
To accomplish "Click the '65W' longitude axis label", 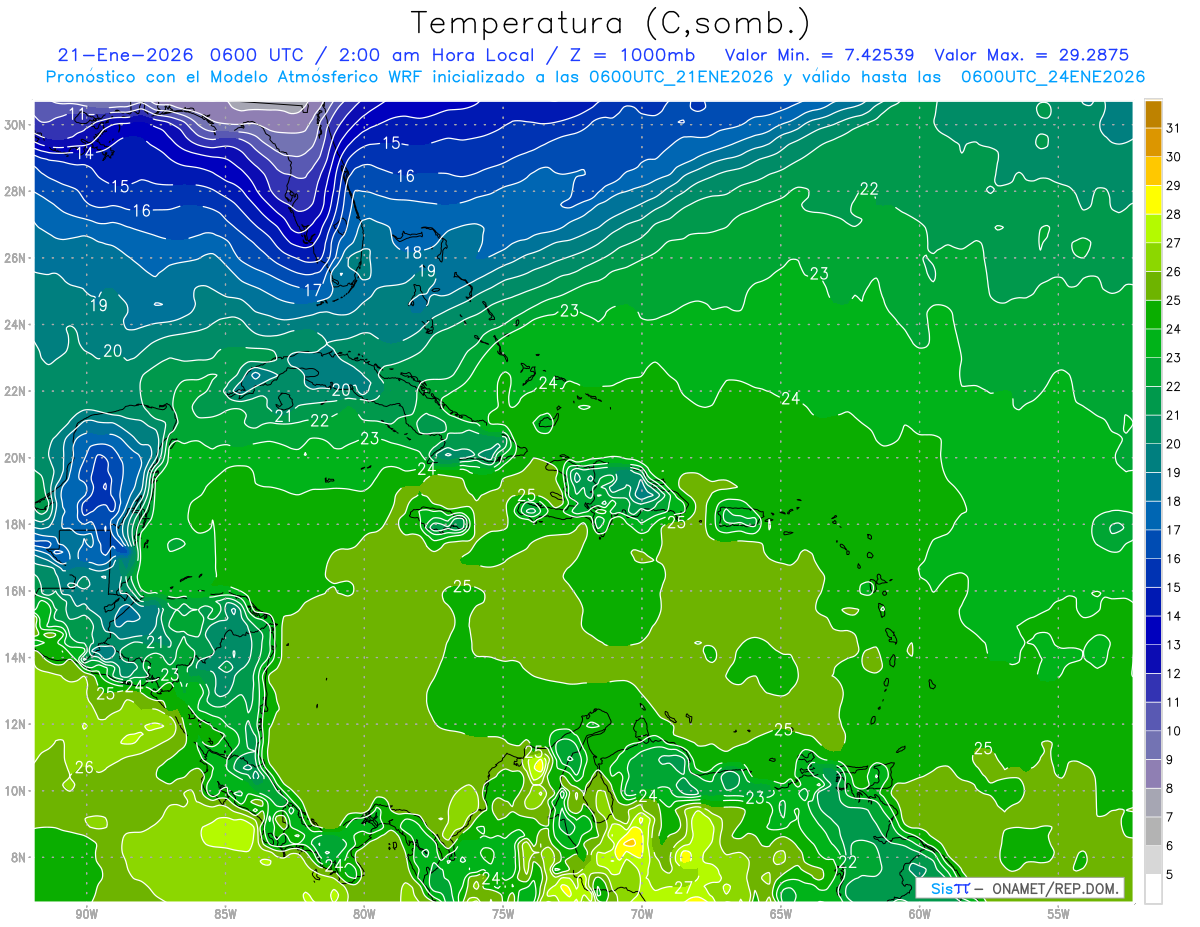I will (781, 915).
